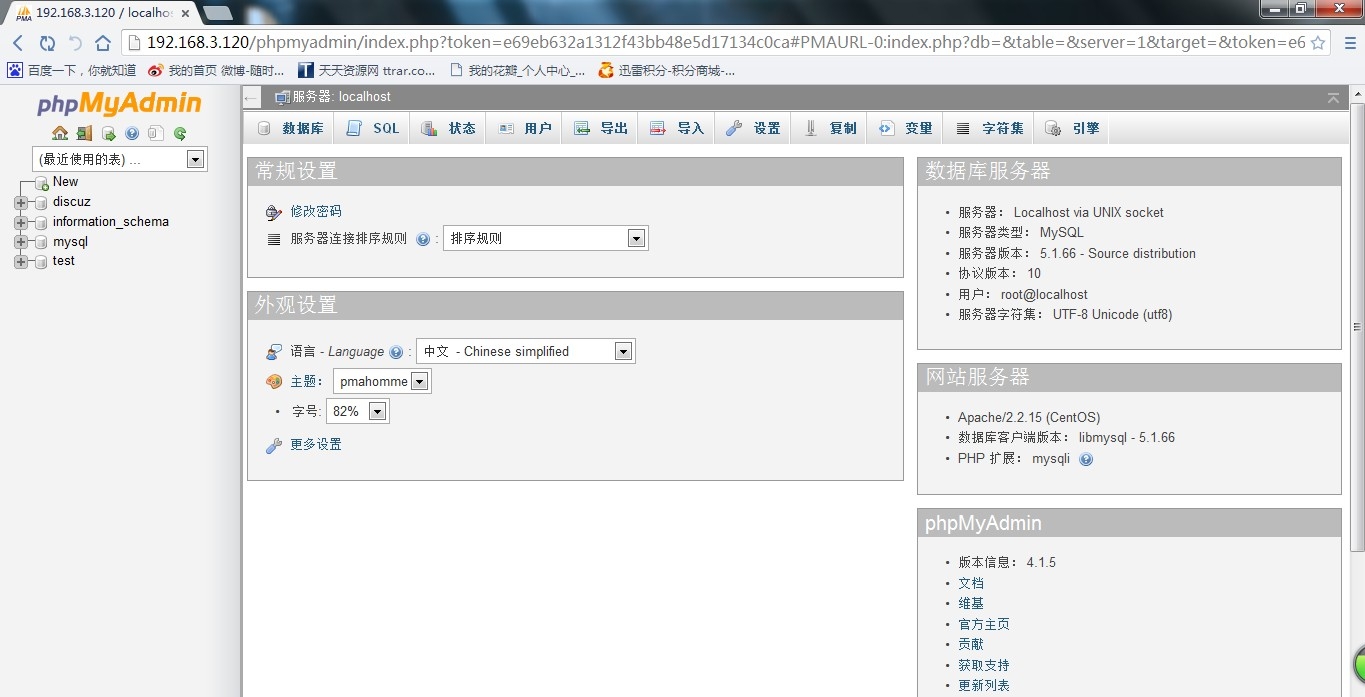Reload navigation panel with green refresh icon
Image resolution: width=1365 pixels, height=697 pixels.
point(180,133)
